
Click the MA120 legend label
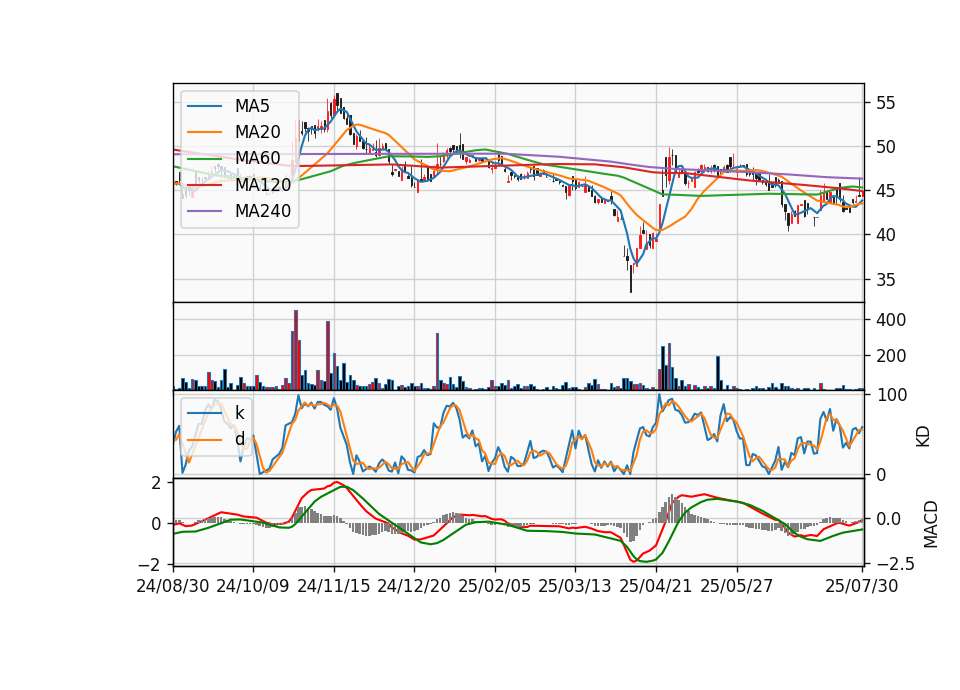point(263,185)
